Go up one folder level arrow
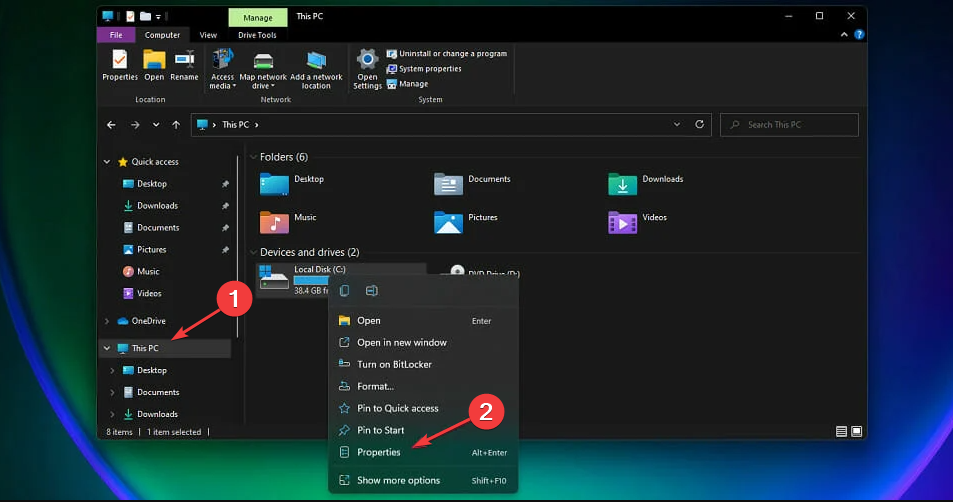The height and width of the screenshot is (502, 953). [x=176, y=125]
